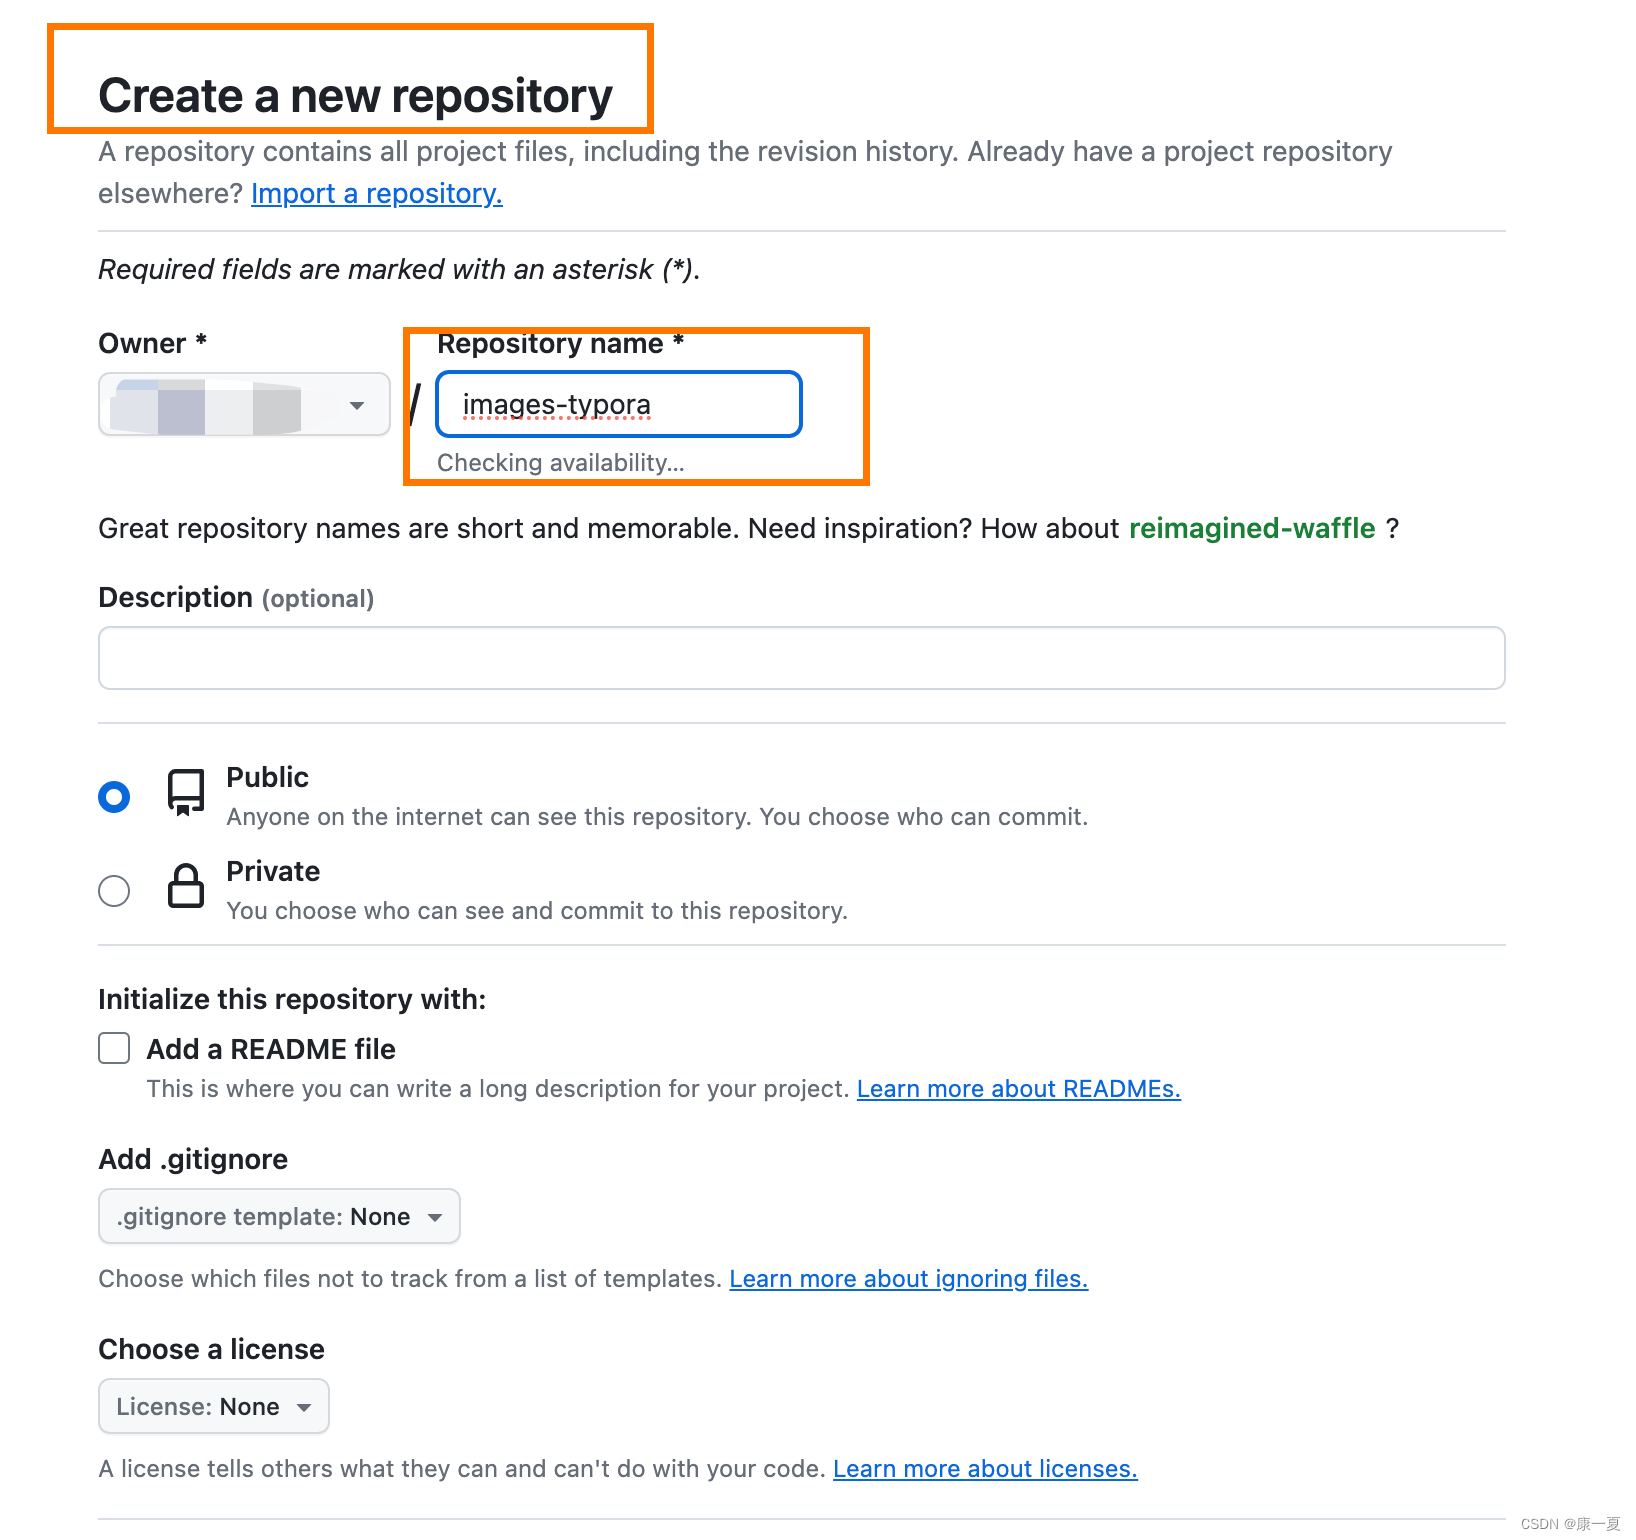Click the .gitignore template caret arrow
Viewport: 1636px width, 1540px height.
[435, 1217]
